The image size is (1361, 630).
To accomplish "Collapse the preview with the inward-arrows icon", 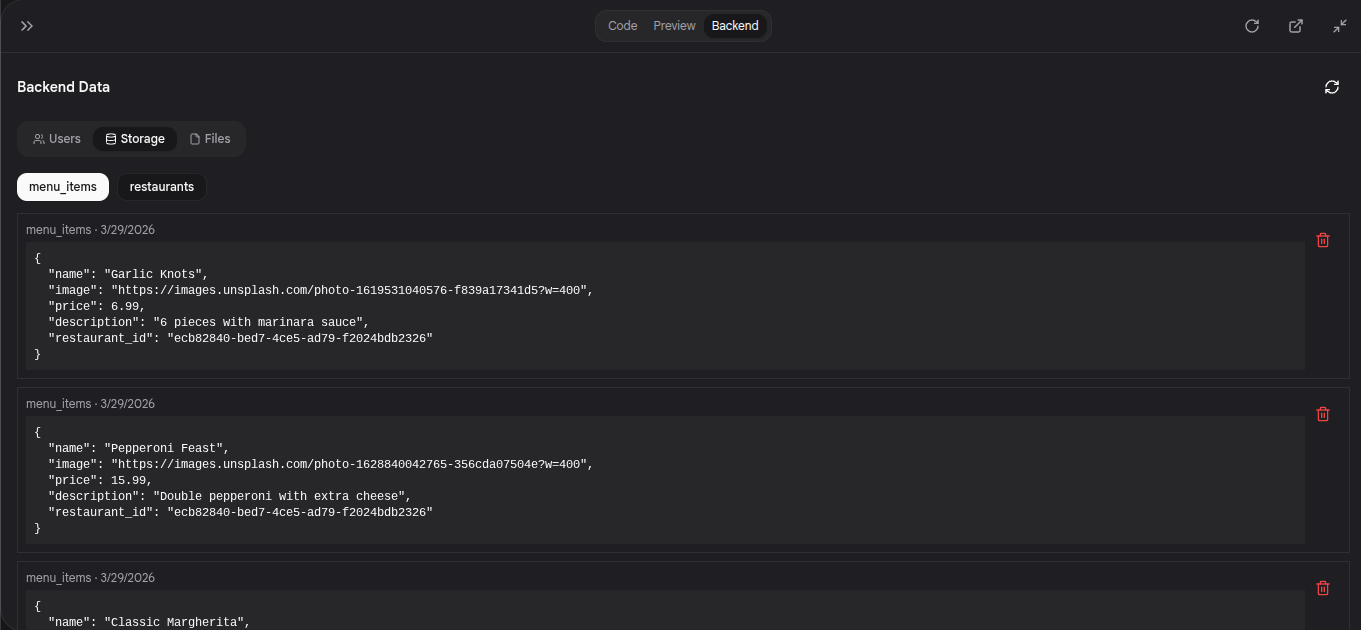I will (1339, 25).
